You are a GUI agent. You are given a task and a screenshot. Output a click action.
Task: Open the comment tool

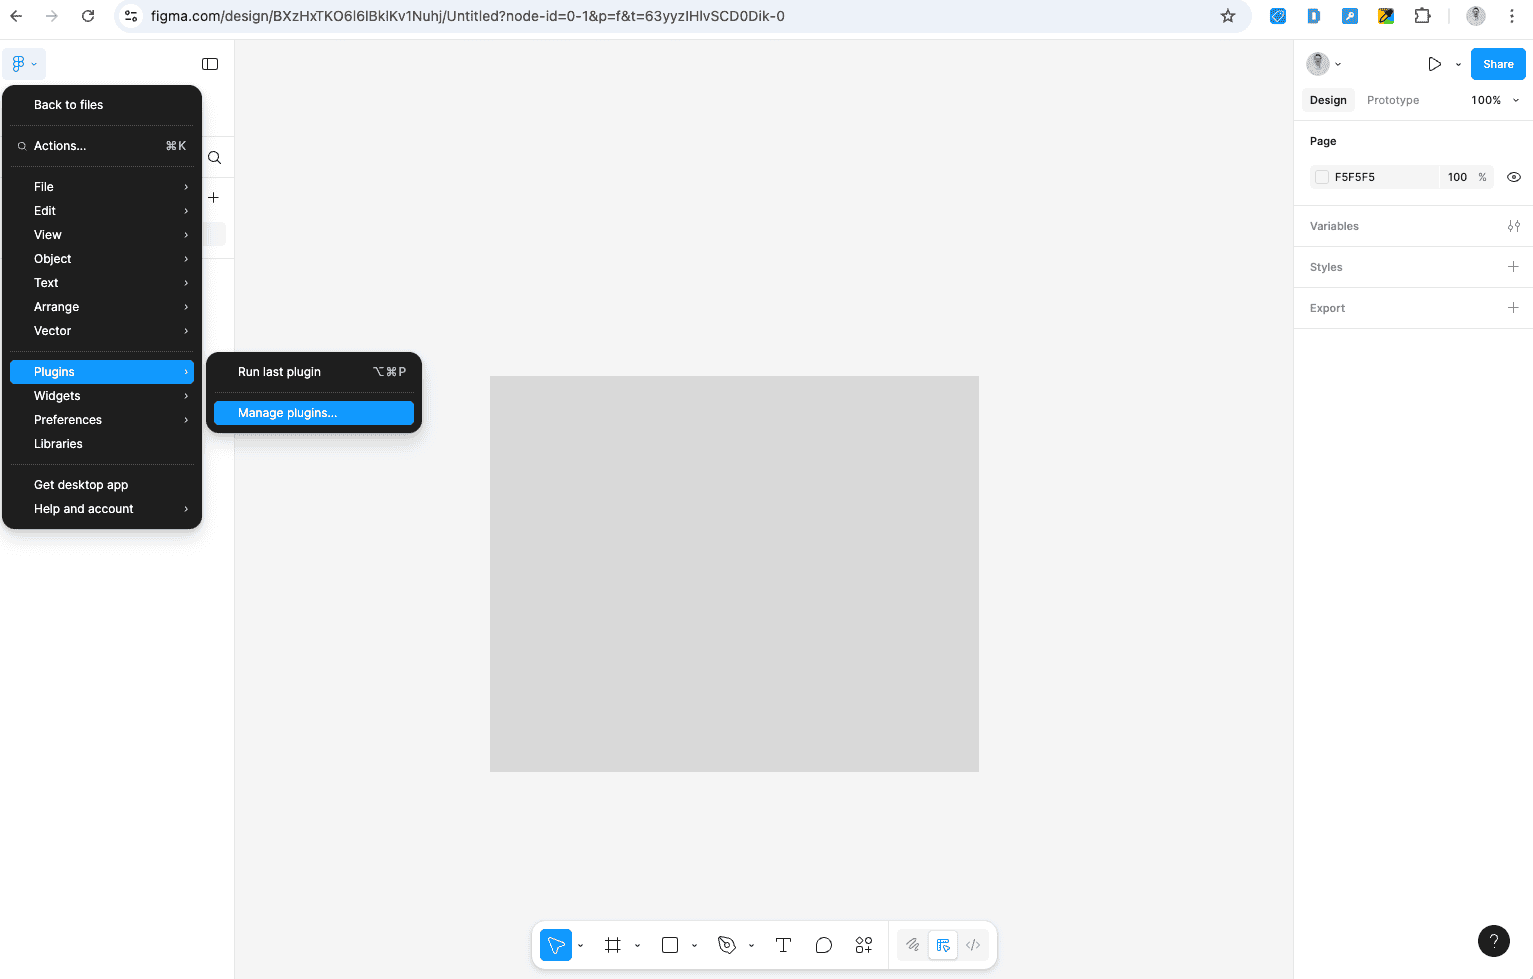(823, 944)
